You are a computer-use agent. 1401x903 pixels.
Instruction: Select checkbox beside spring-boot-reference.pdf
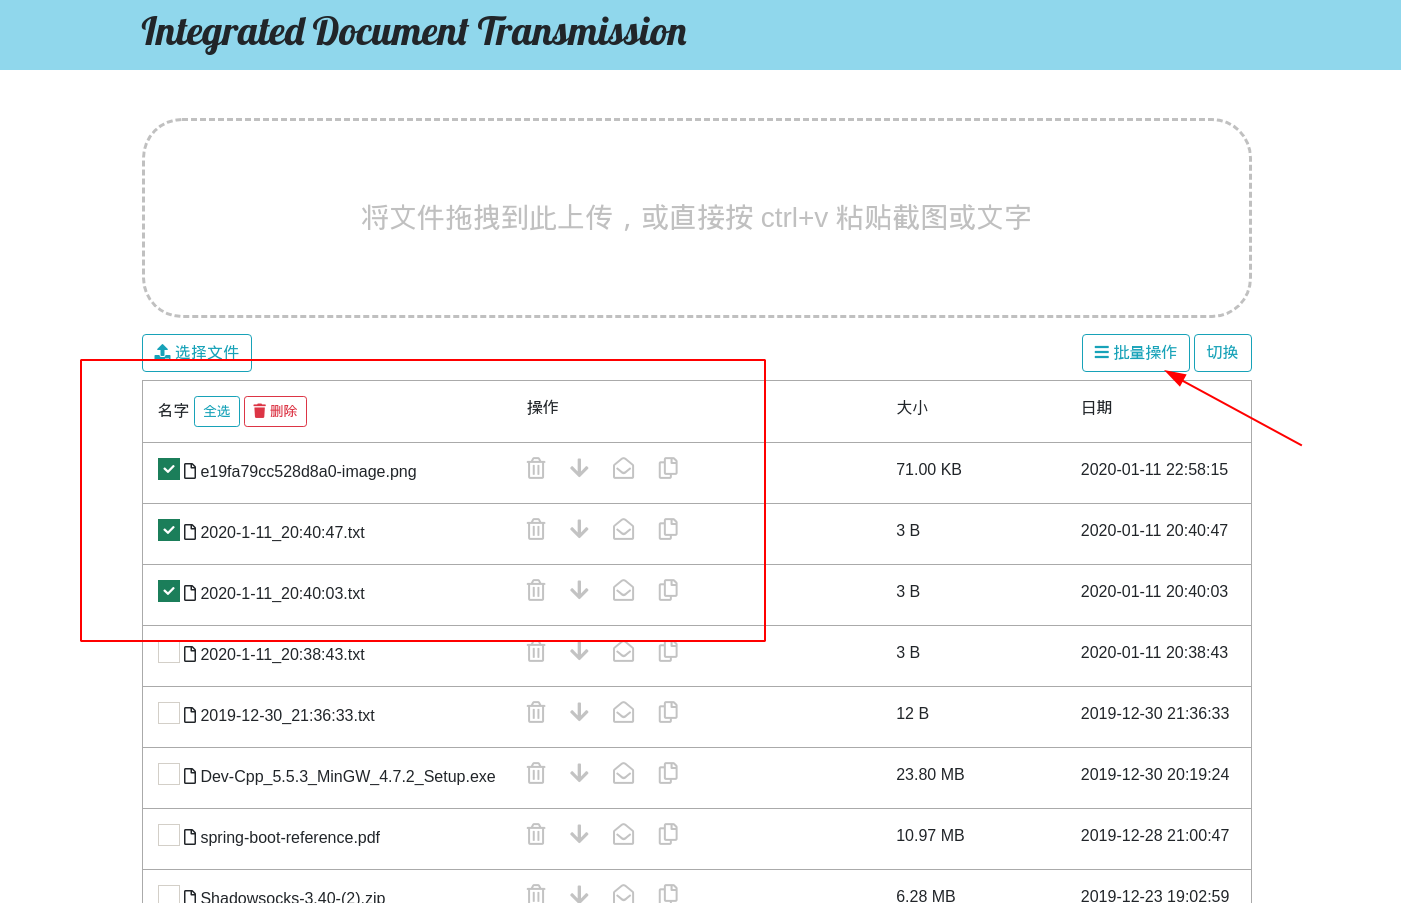pos(169,835)
